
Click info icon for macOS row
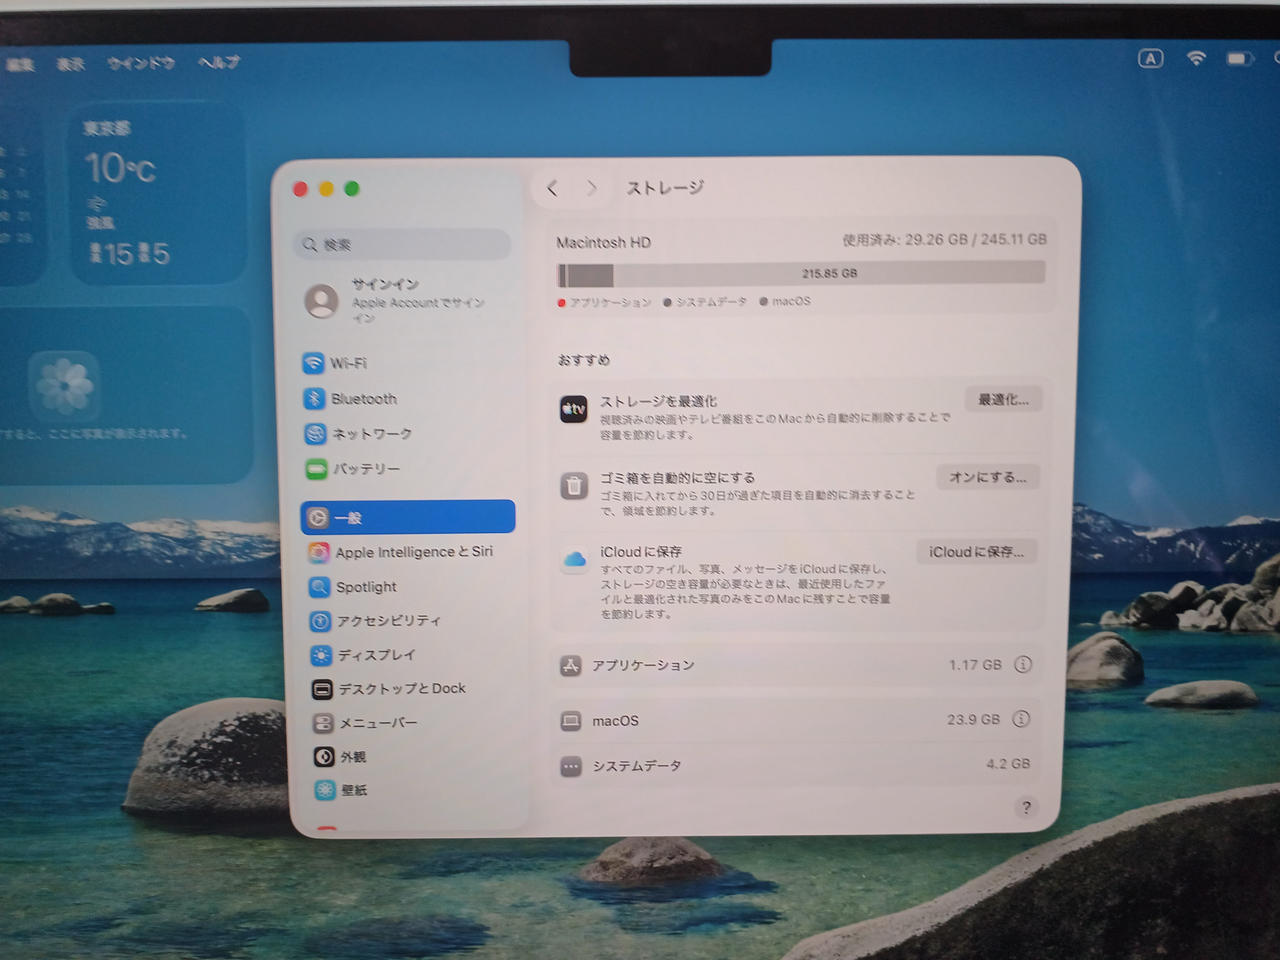(x=1021, y=719)
